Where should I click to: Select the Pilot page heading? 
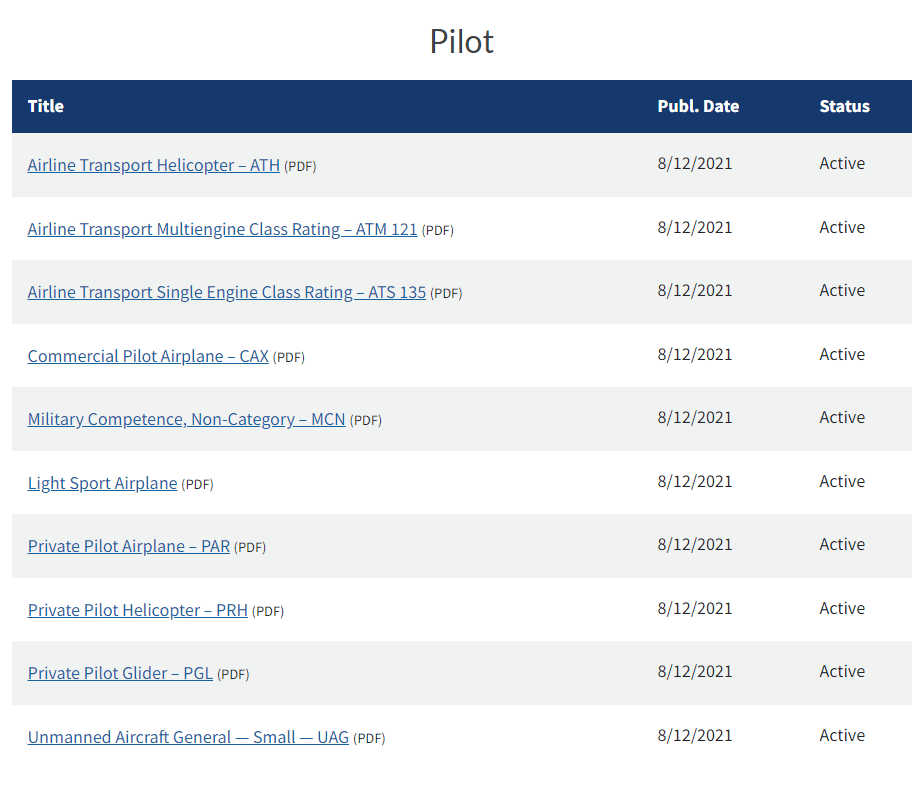(461, 41)
